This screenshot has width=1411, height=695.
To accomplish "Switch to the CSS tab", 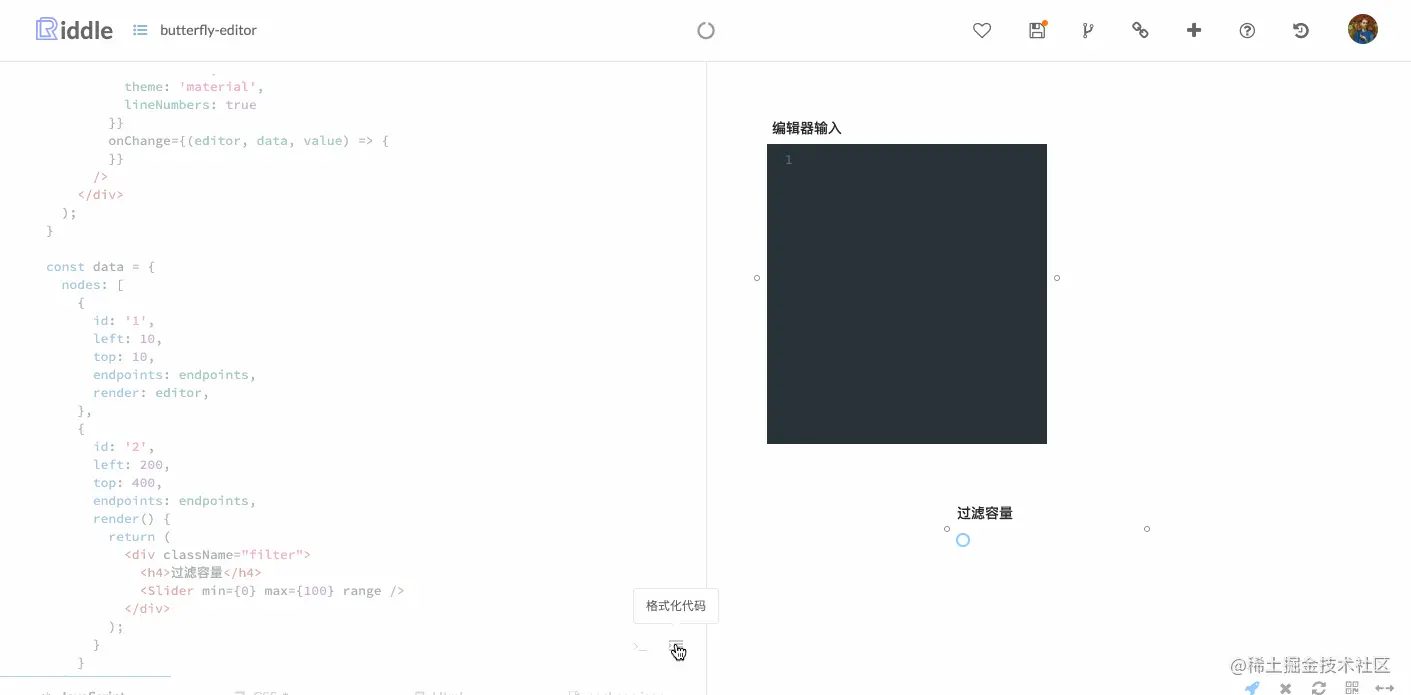I will 262,692.
